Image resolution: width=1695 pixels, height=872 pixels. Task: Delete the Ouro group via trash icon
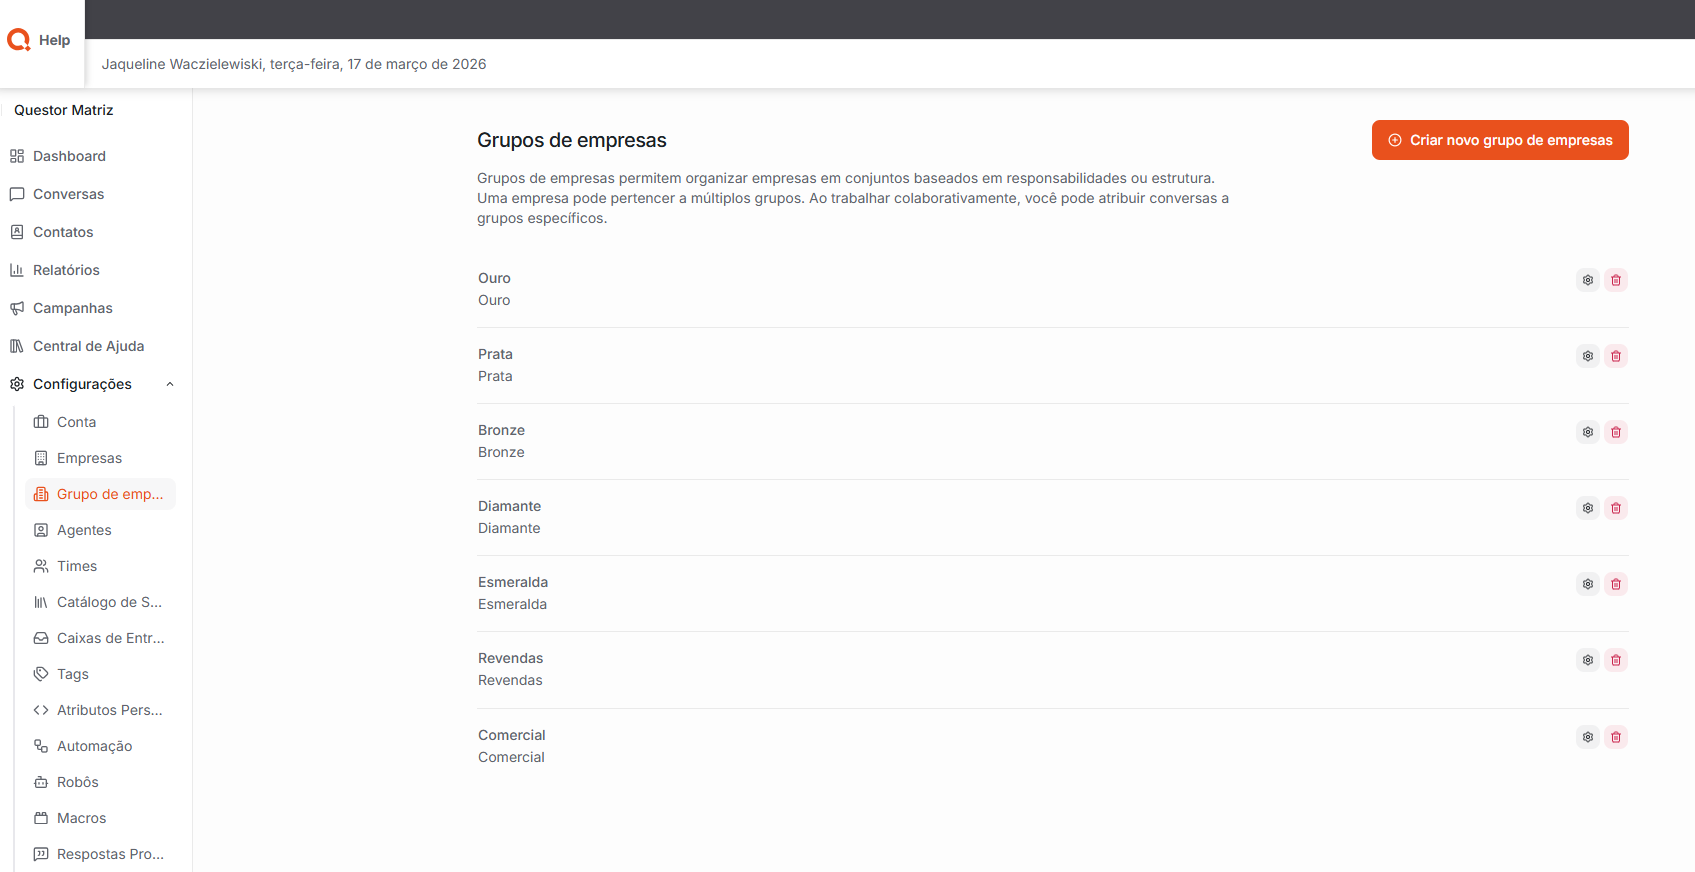[x=1615, y=280]
